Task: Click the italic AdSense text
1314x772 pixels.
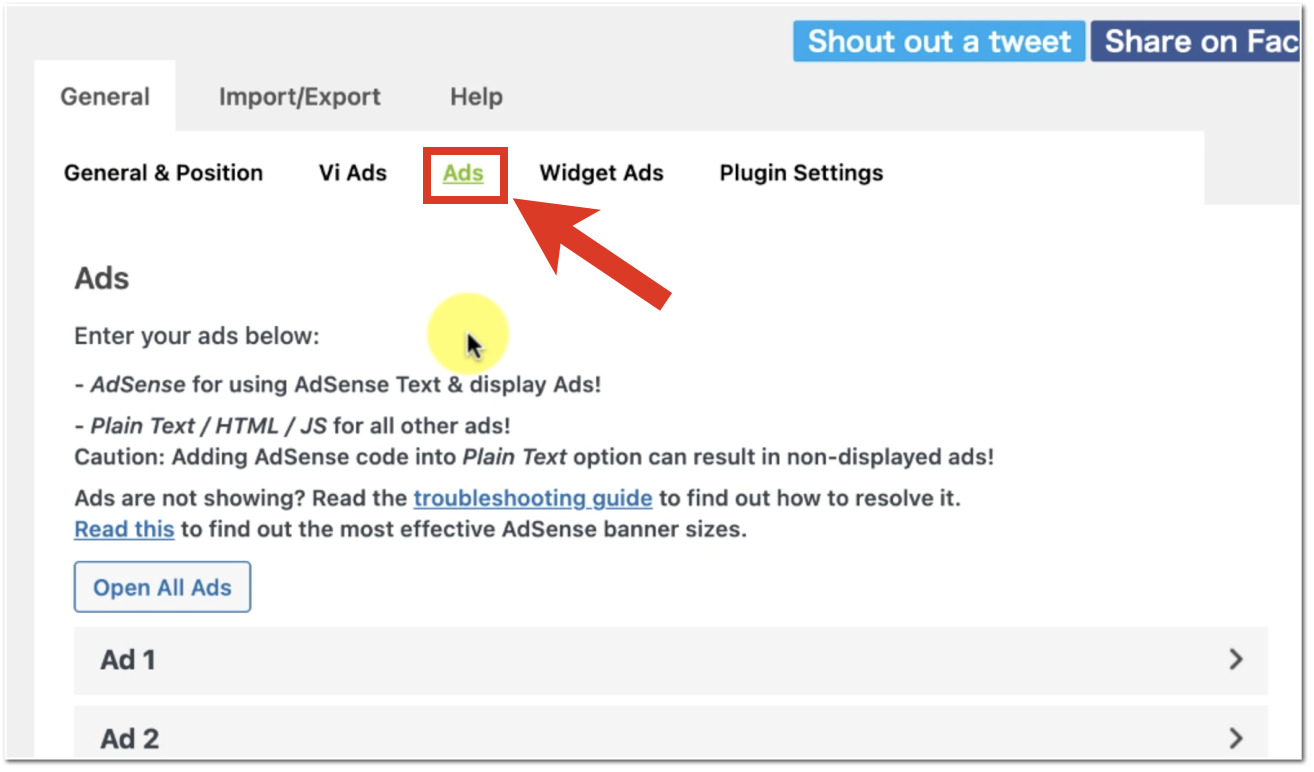Action: [x=138, y=384]
